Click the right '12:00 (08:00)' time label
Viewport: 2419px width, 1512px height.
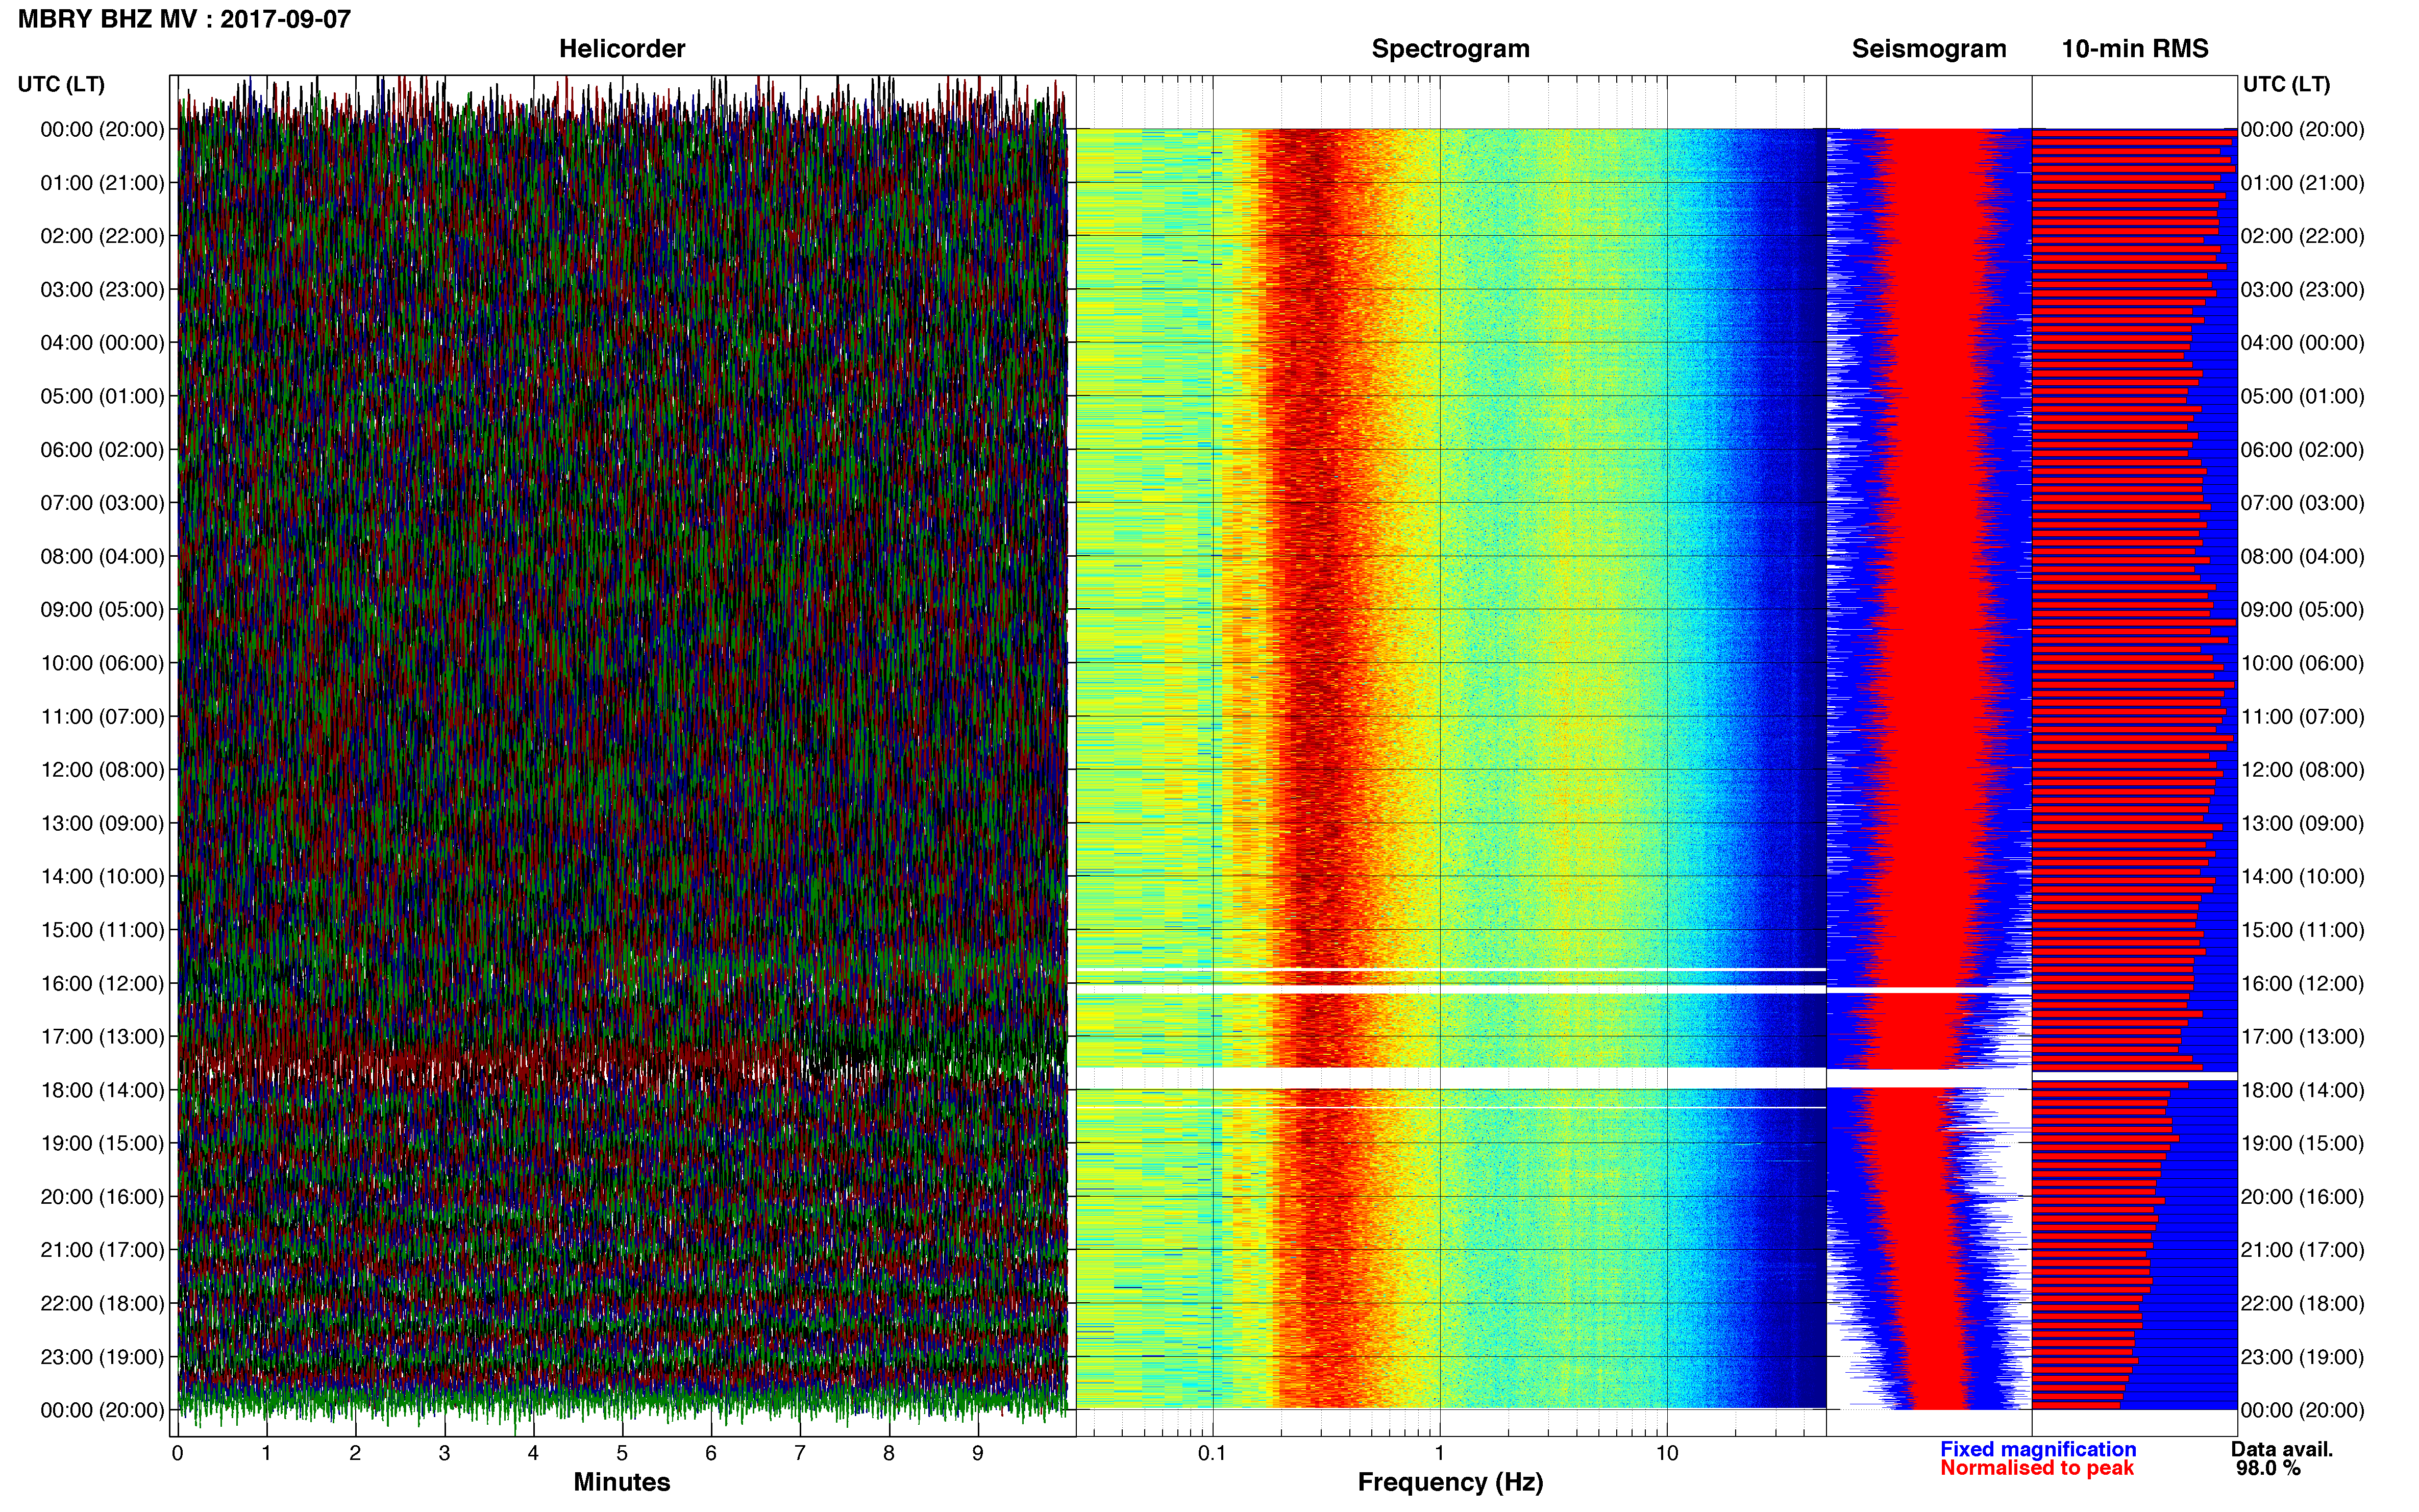tap(2303, 770)
